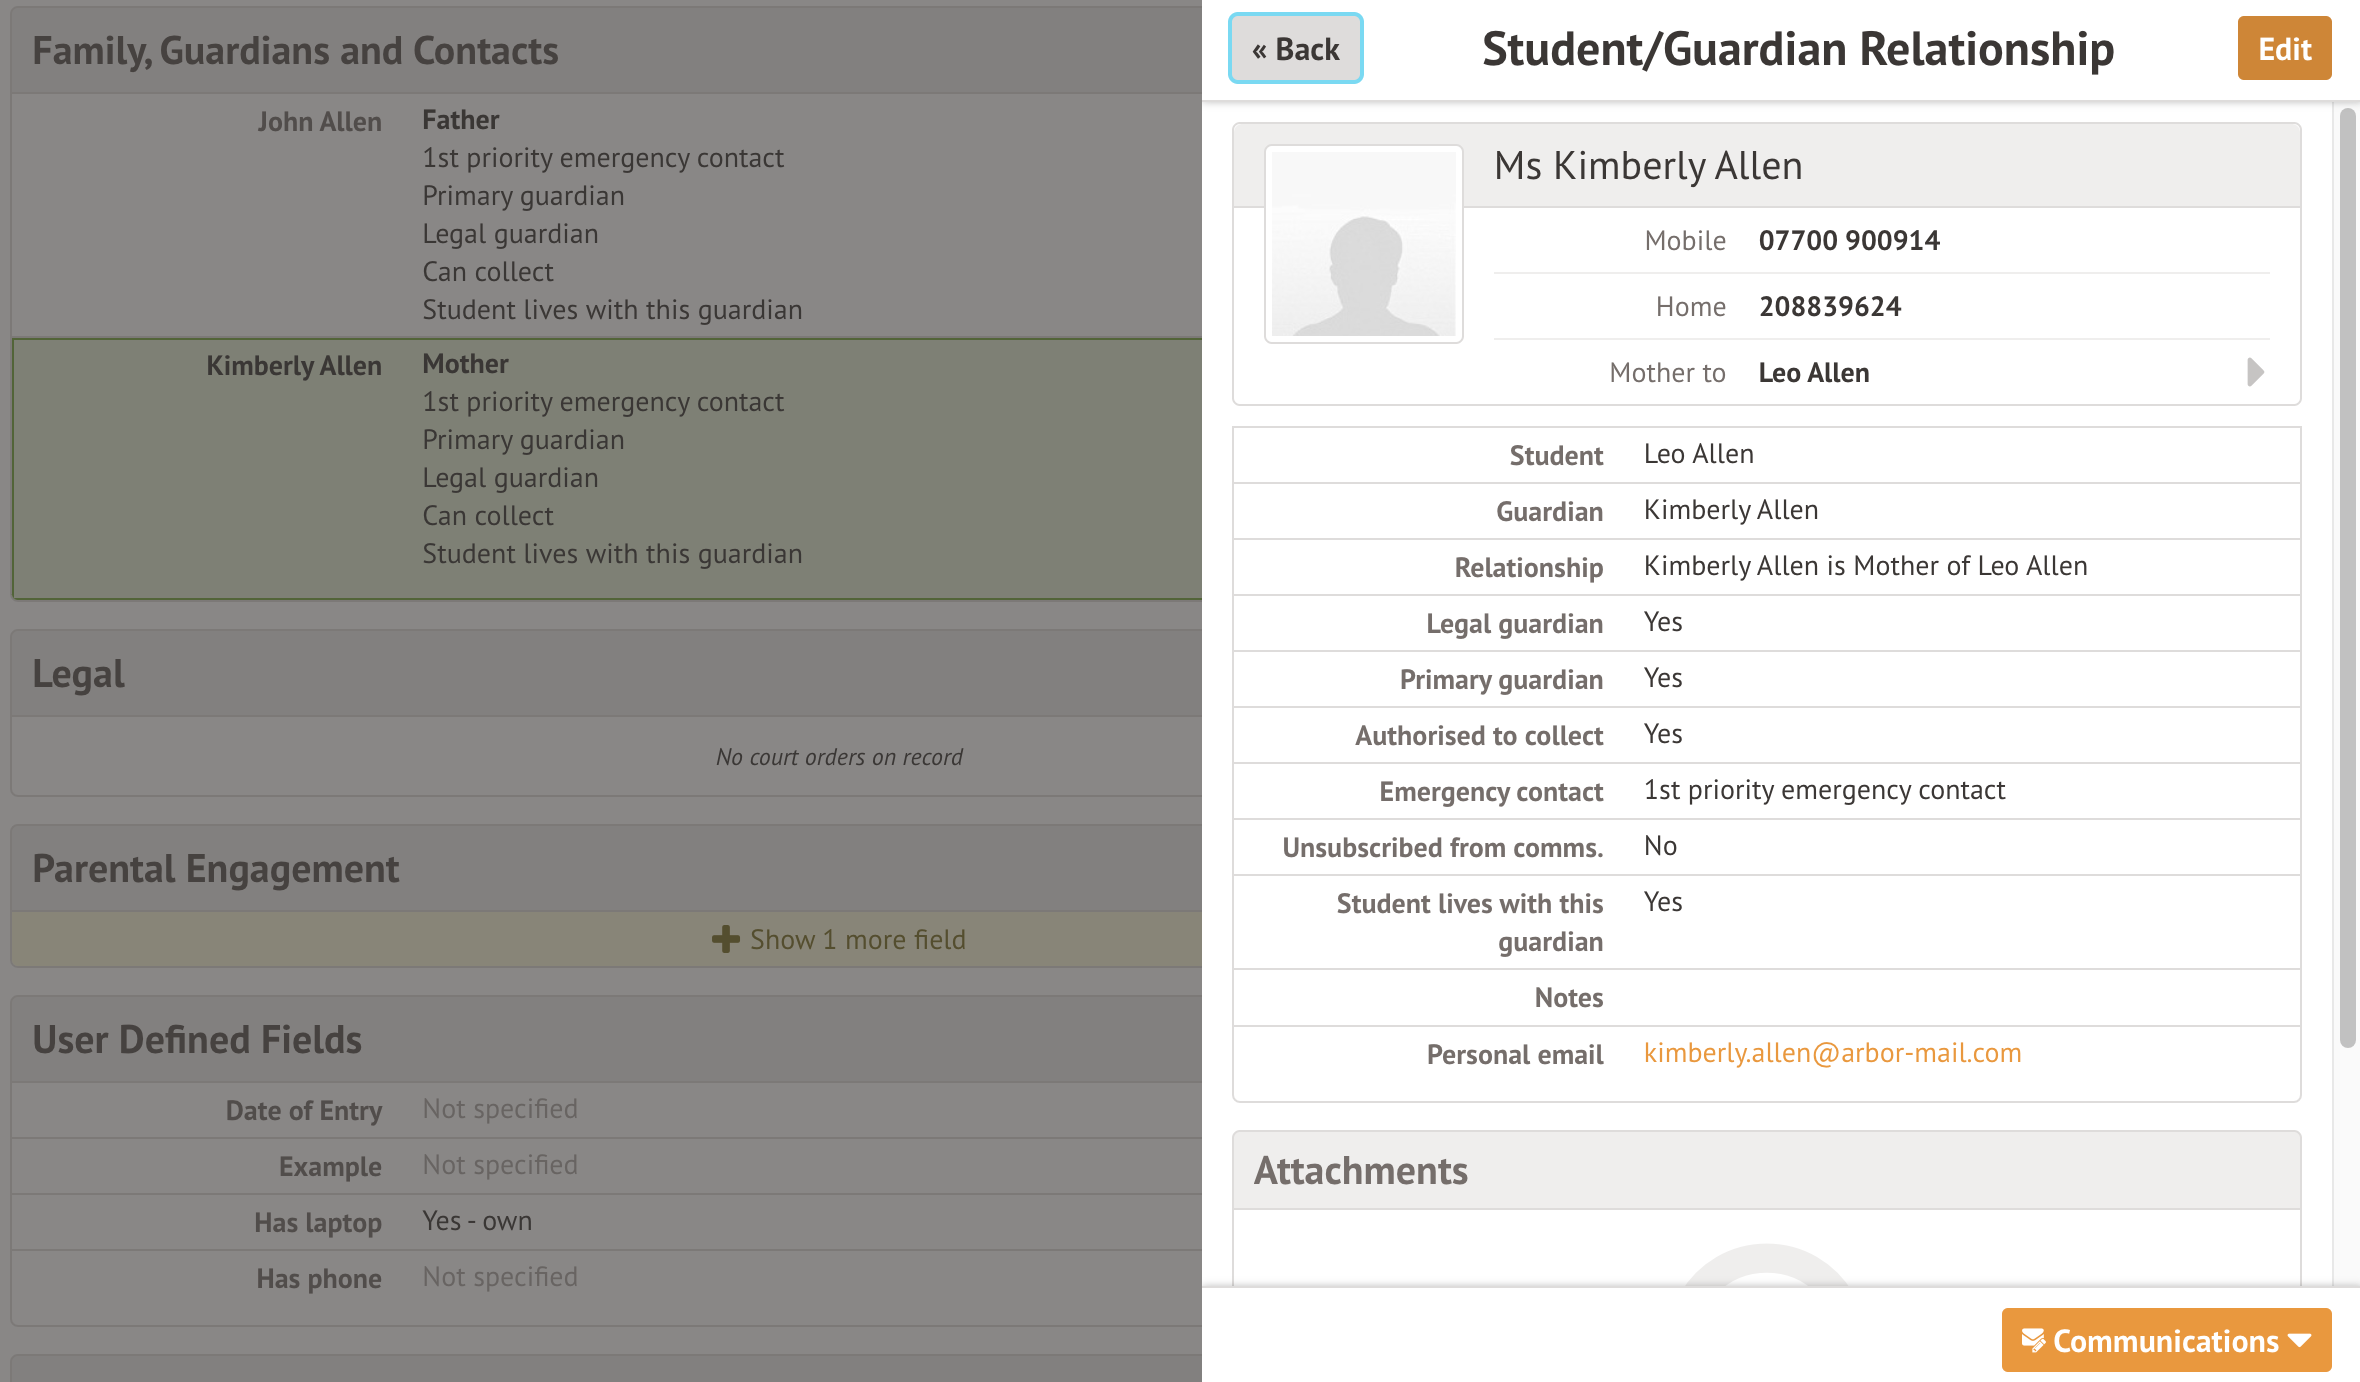Click the plus icon in Parental Engagement
Image resolution: width=2360 pixels, height=1382 pixels.
click(x=725, y=940)
